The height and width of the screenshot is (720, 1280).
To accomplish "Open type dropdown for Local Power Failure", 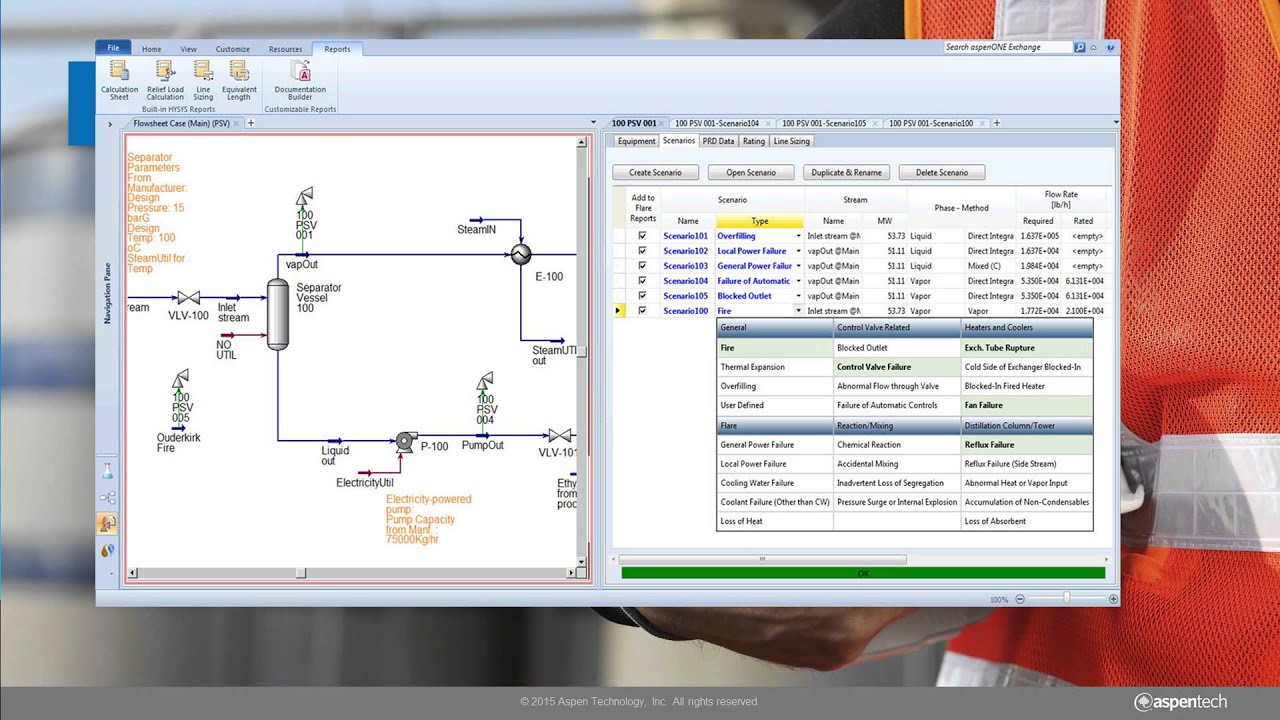I will click(798, 251).
